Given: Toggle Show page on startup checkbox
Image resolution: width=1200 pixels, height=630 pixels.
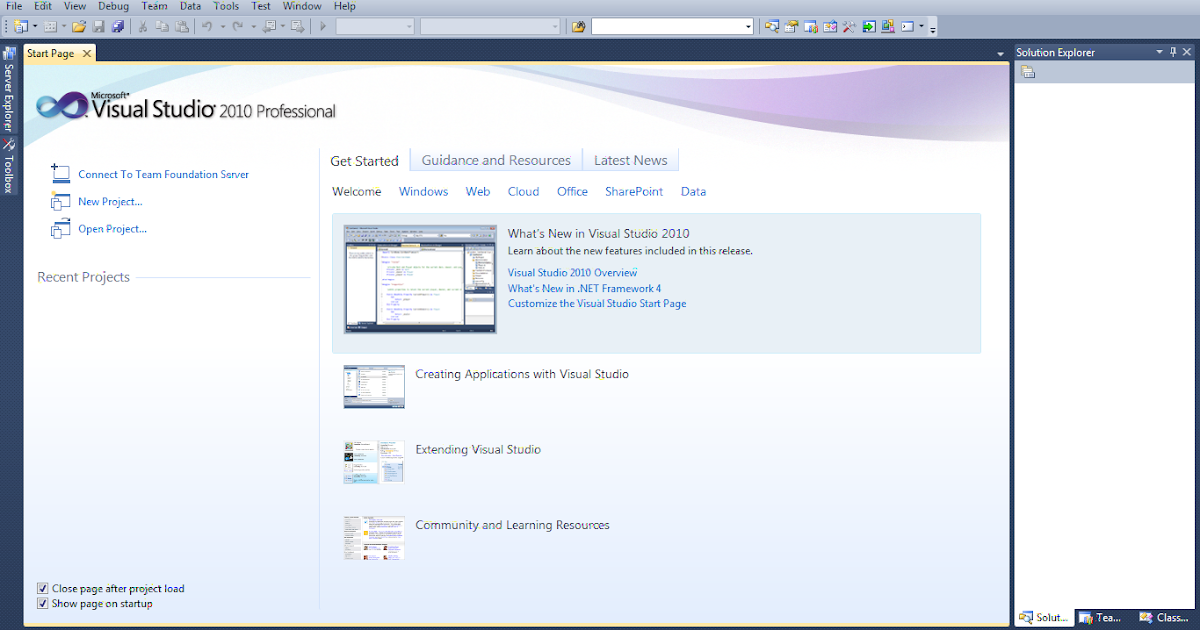Looking at the screenshot, I should pyautogui.click(x=42, y=604).
